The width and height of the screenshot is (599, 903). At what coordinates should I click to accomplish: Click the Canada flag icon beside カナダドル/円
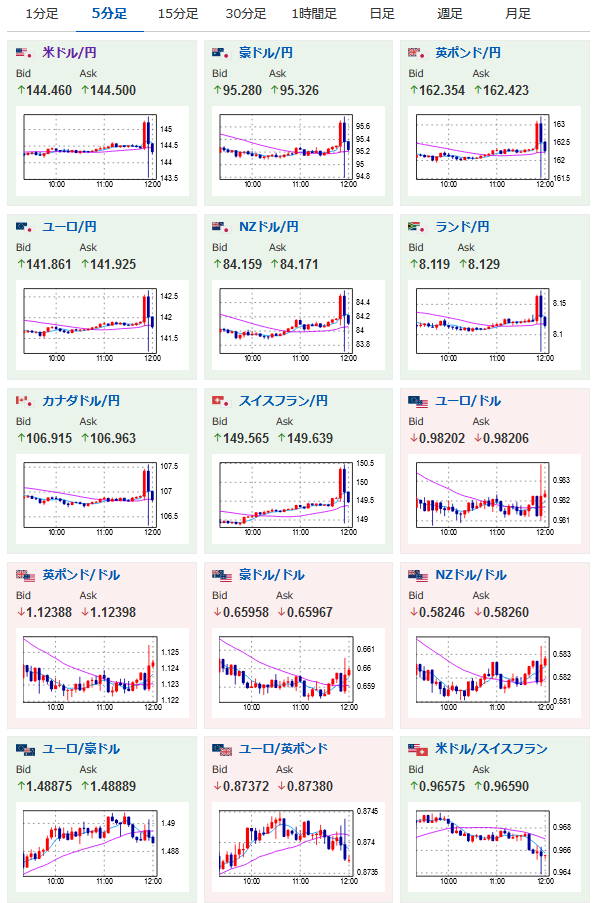pos(24,401)
